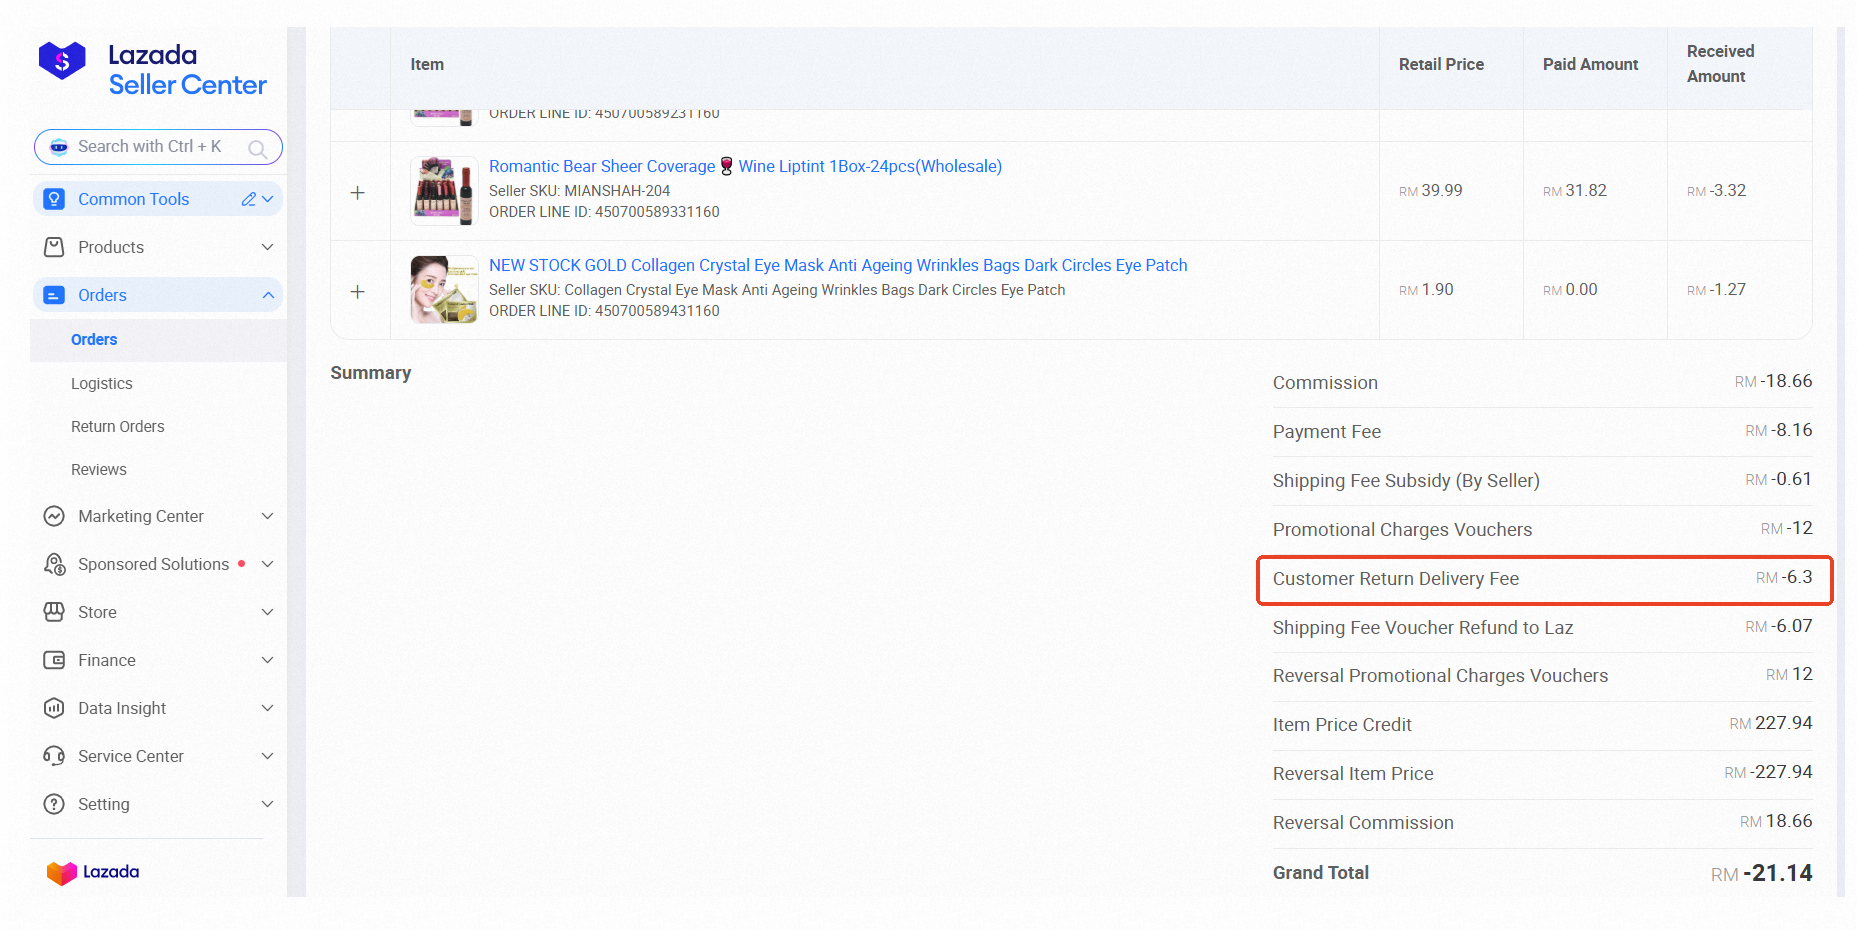Click the Collagen Eye Mask product thumbnail
This screenshot has width=1858, height=930.
click(444, 289)
